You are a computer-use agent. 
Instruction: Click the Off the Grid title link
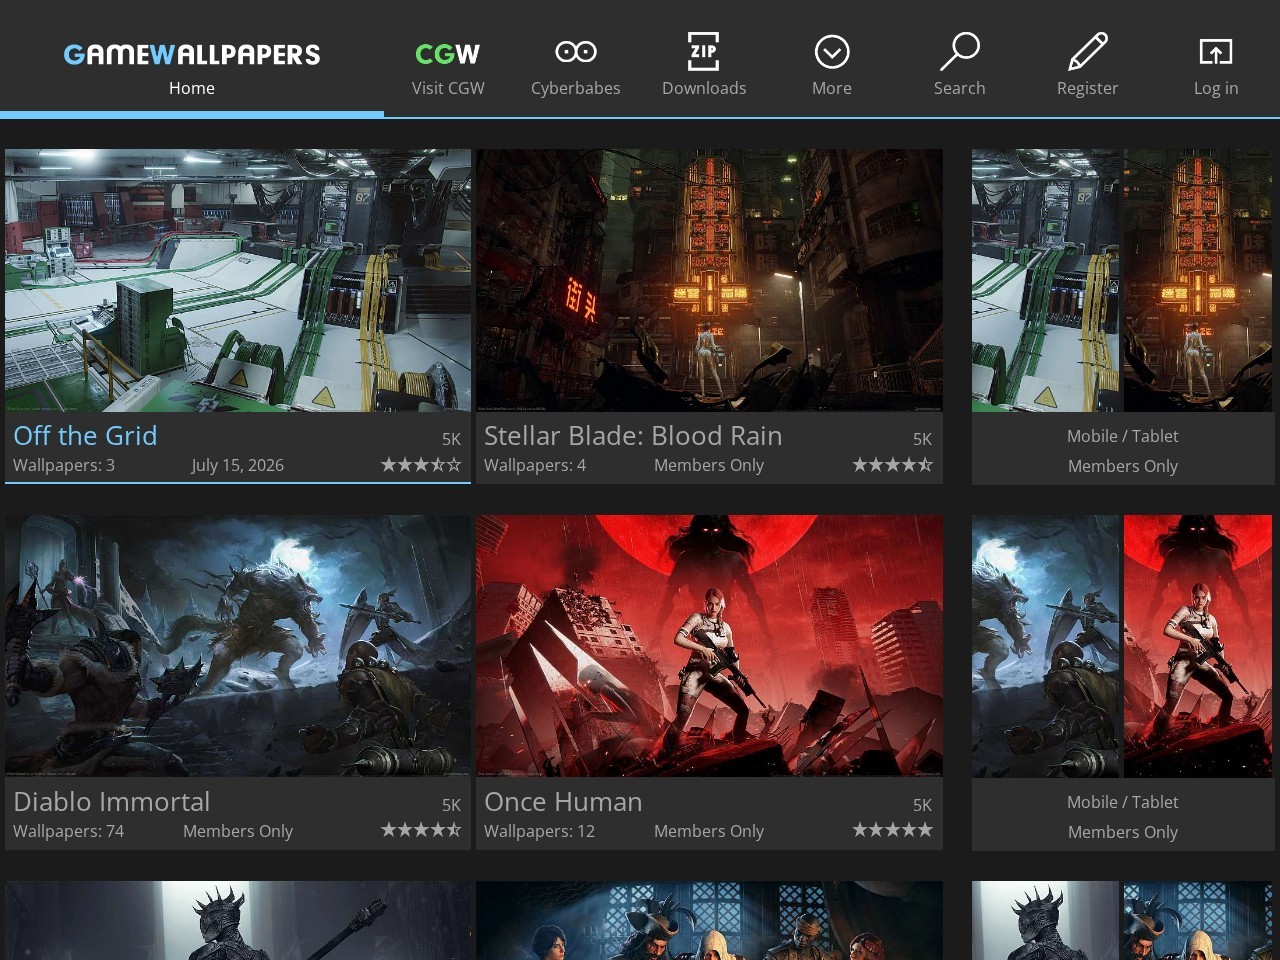coord(85,436)
